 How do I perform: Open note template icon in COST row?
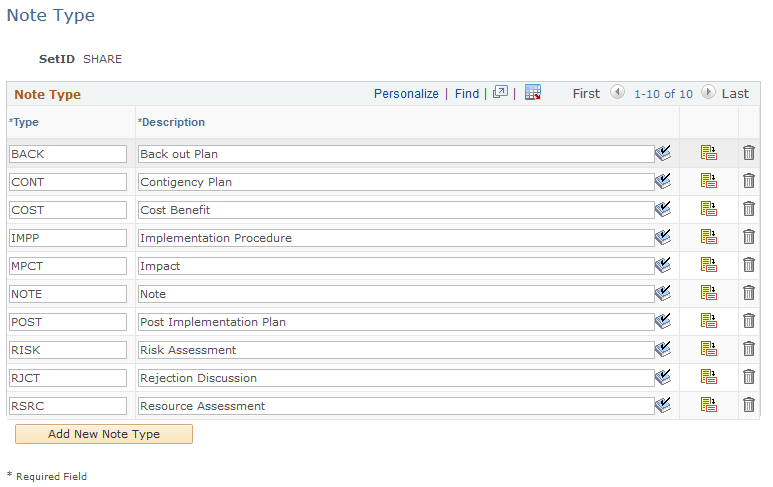click(708, 209)
